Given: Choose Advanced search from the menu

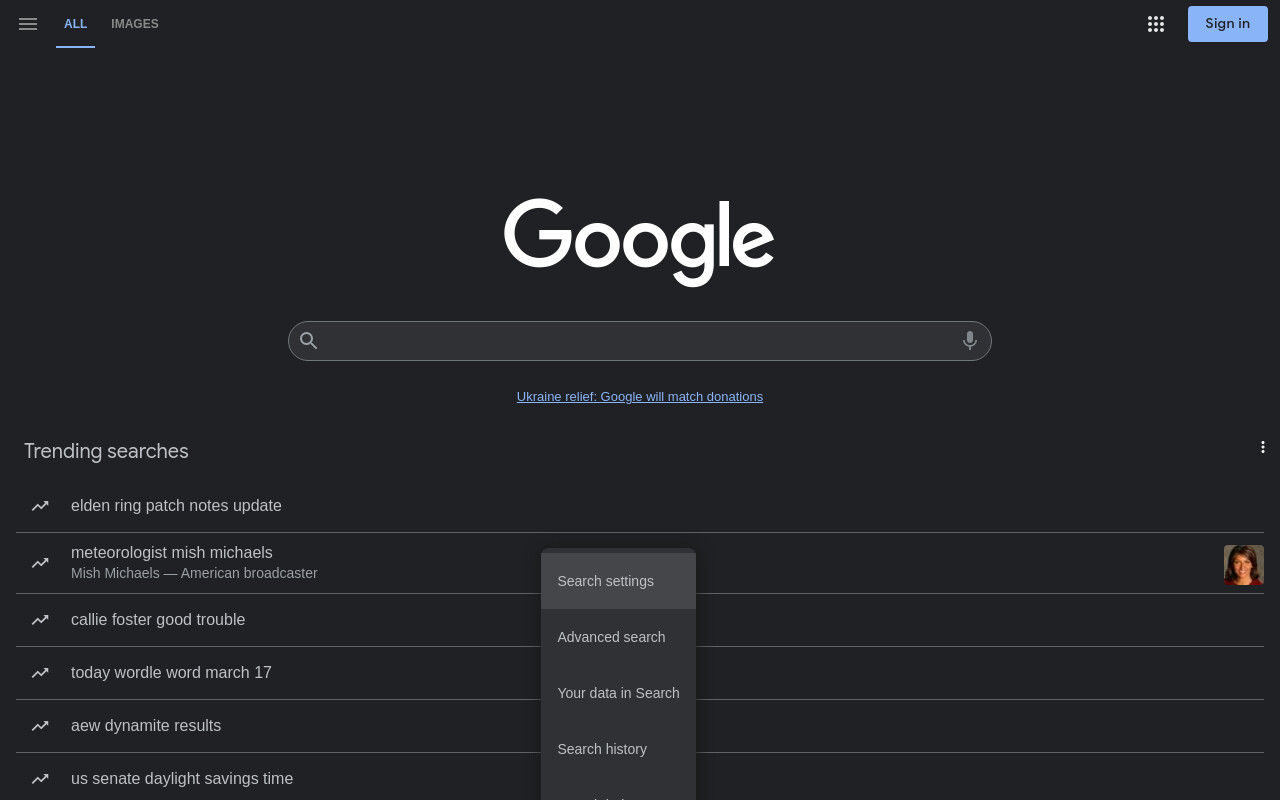Looking at the screenshot, I should pos(618,637).
